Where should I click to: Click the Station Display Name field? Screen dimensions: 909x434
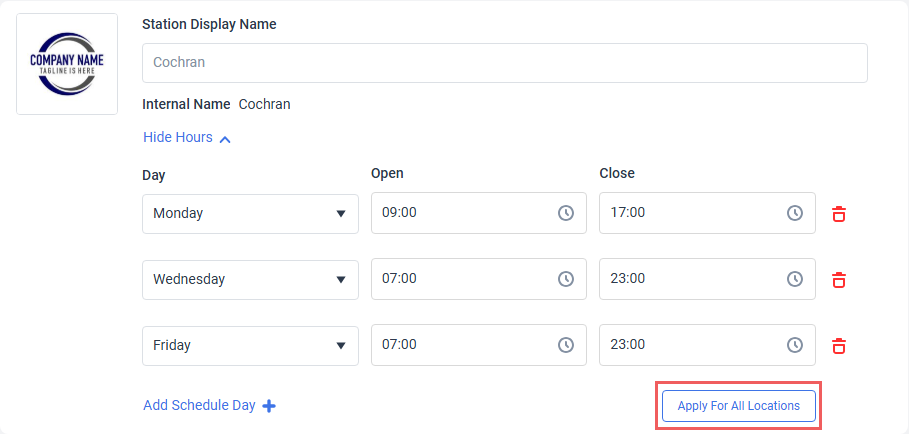point(504,62)
